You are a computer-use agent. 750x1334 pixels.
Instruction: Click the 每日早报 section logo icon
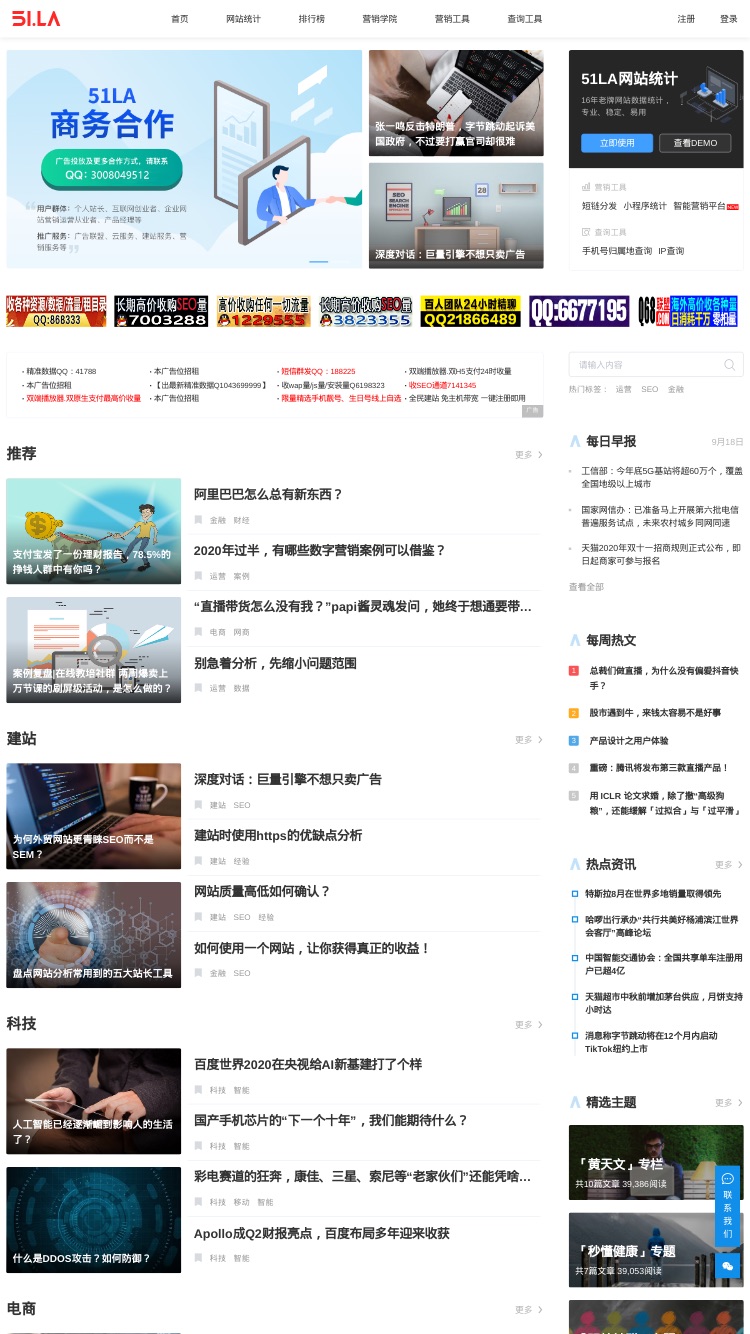point(575,441)
